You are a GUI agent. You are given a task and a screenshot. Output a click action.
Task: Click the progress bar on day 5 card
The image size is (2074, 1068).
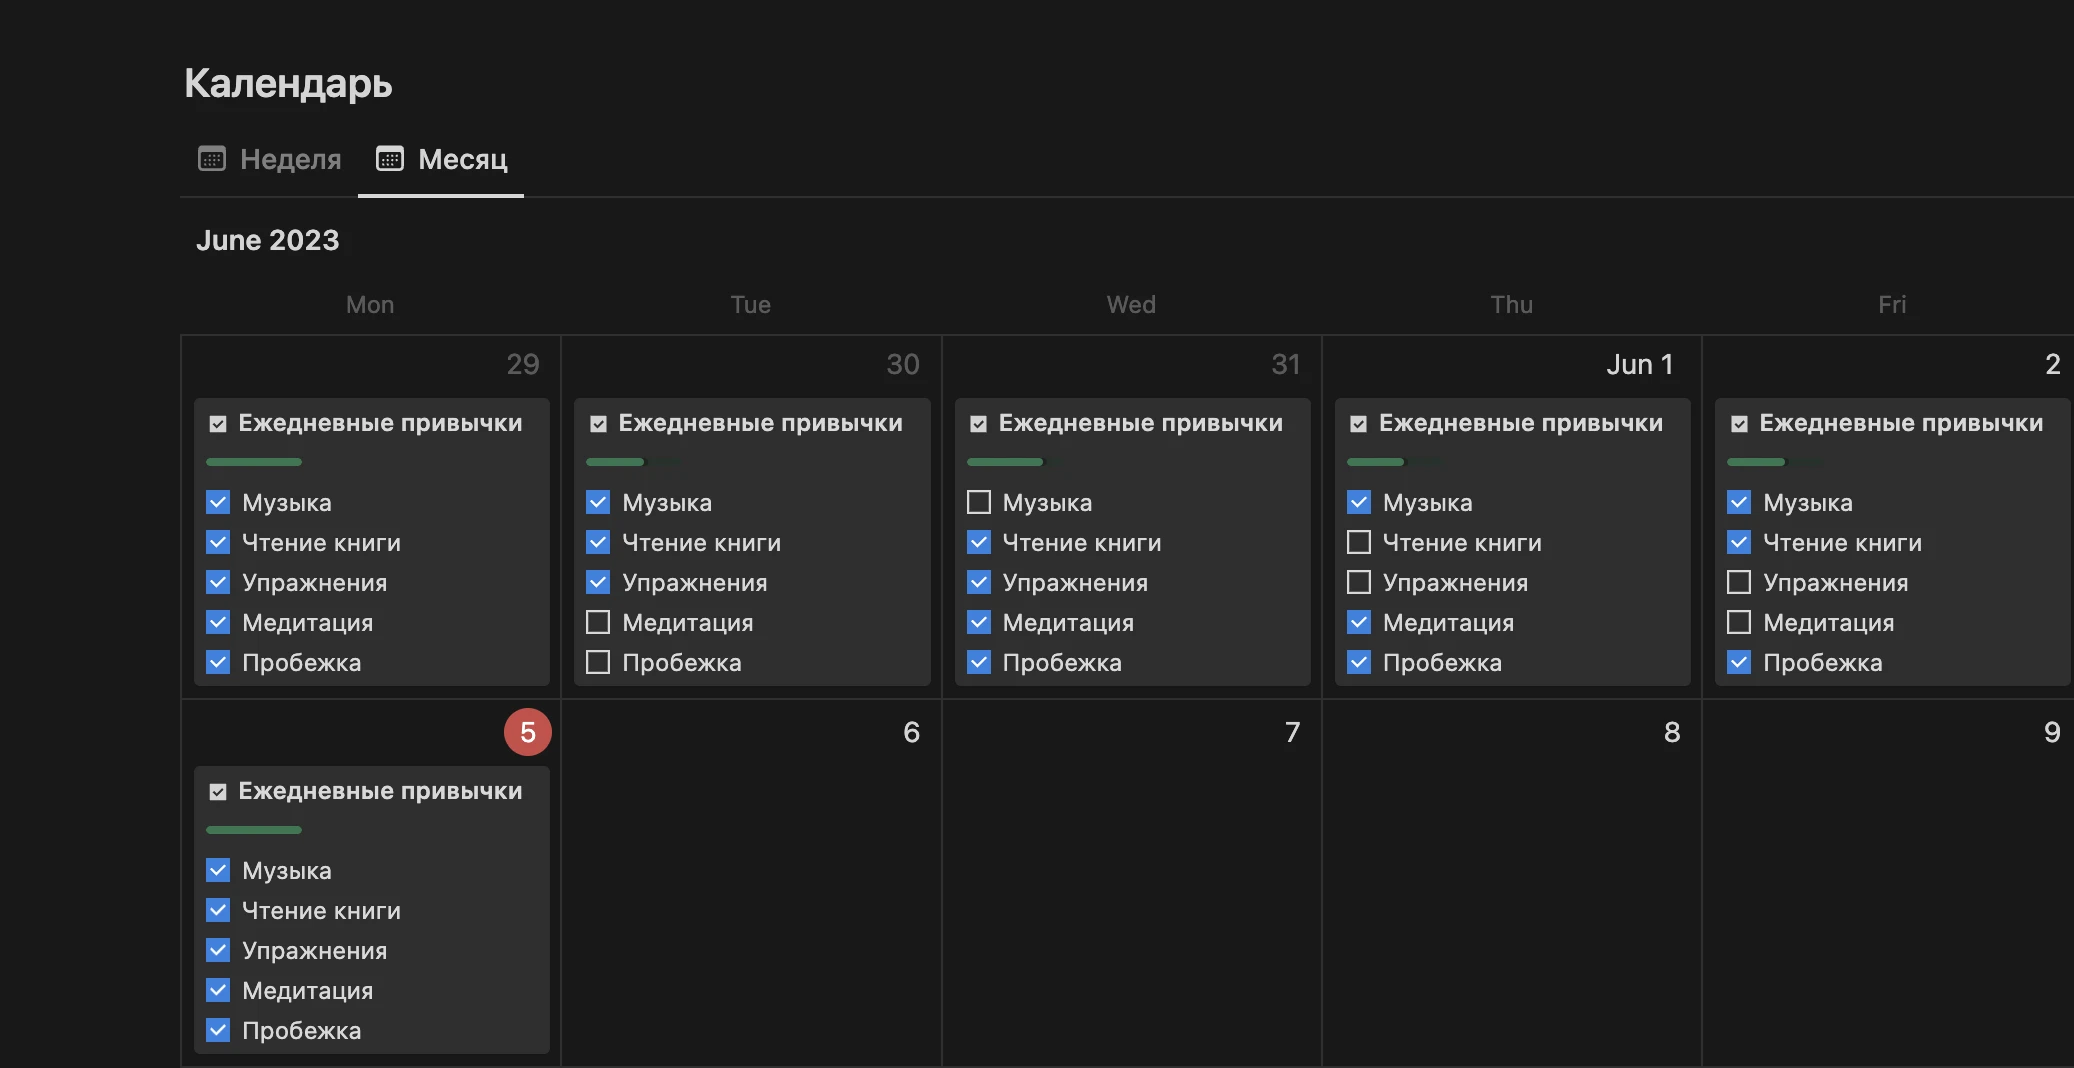coord(254,830)
